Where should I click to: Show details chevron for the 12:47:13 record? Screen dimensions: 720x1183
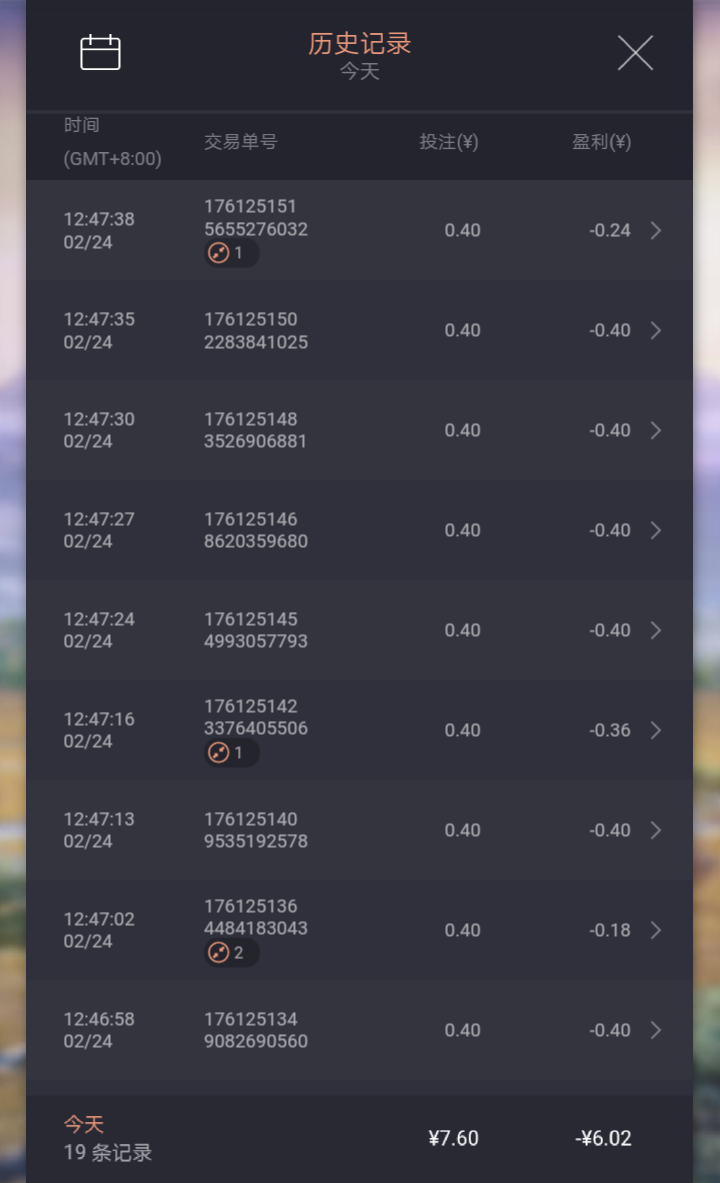pos(656,831)
